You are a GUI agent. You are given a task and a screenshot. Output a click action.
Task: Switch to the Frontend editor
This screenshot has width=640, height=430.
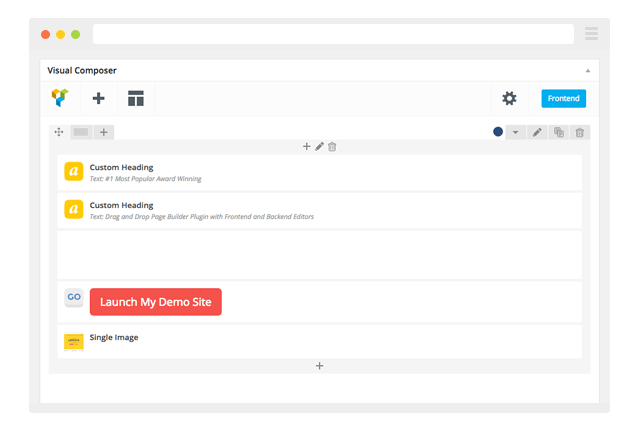pos(563,98)
